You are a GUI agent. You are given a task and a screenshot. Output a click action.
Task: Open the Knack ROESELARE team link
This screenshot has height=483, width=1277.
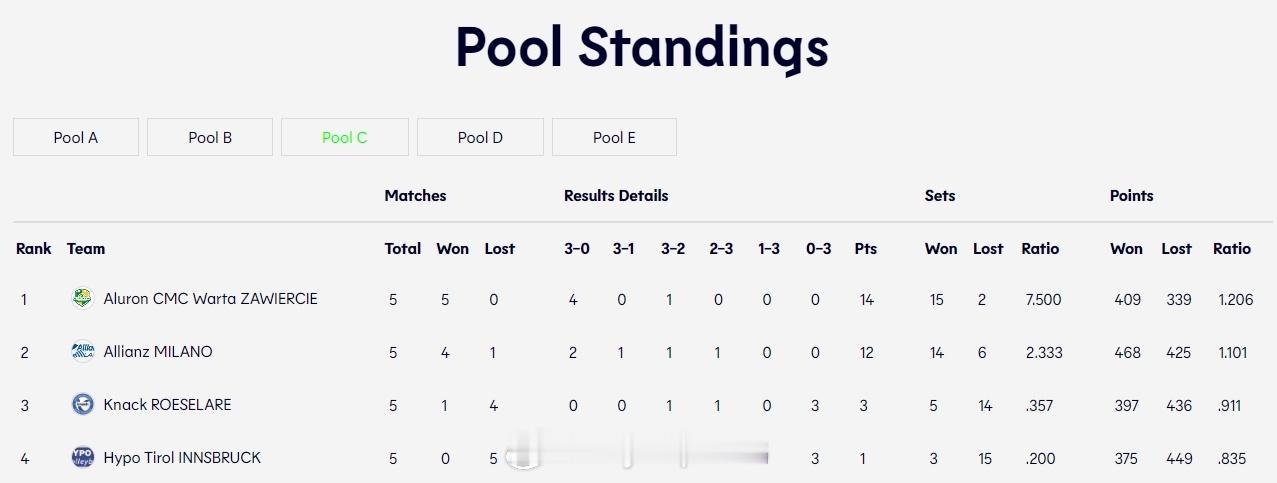click(x=167, y=404)
